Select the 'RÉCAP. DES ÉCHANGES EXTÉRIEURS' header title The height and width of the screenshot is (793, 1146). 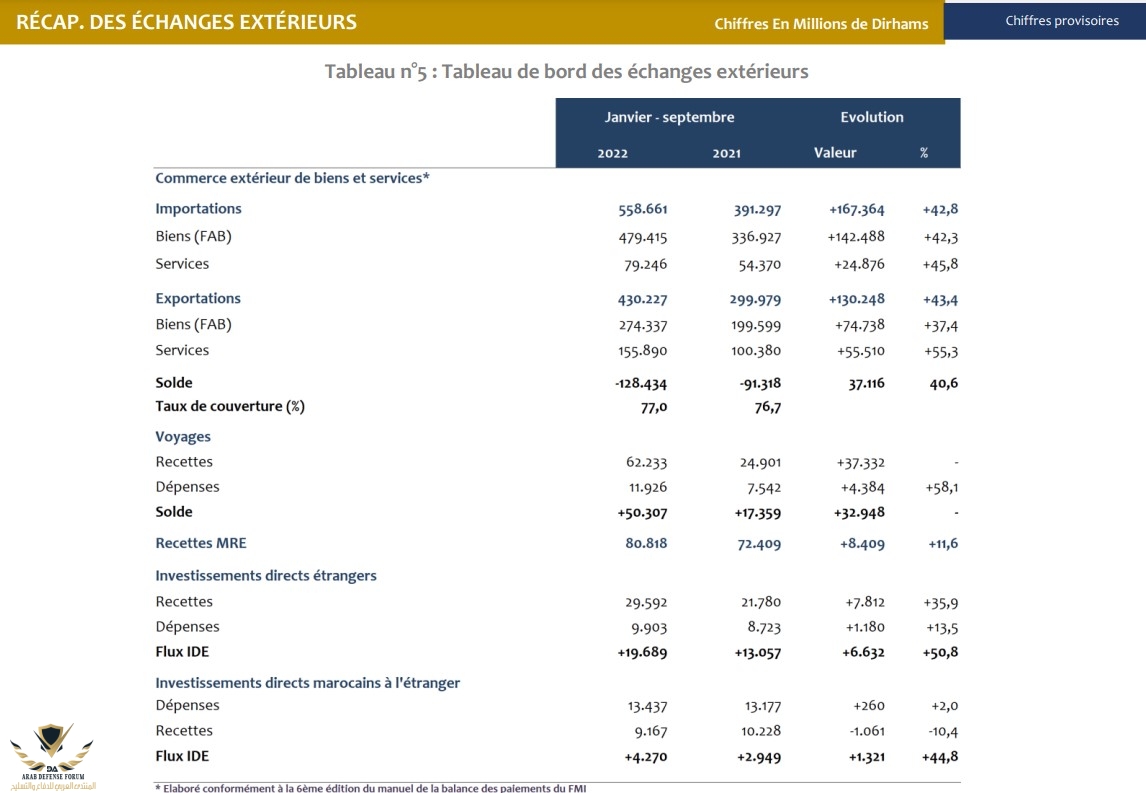[187, 22]
